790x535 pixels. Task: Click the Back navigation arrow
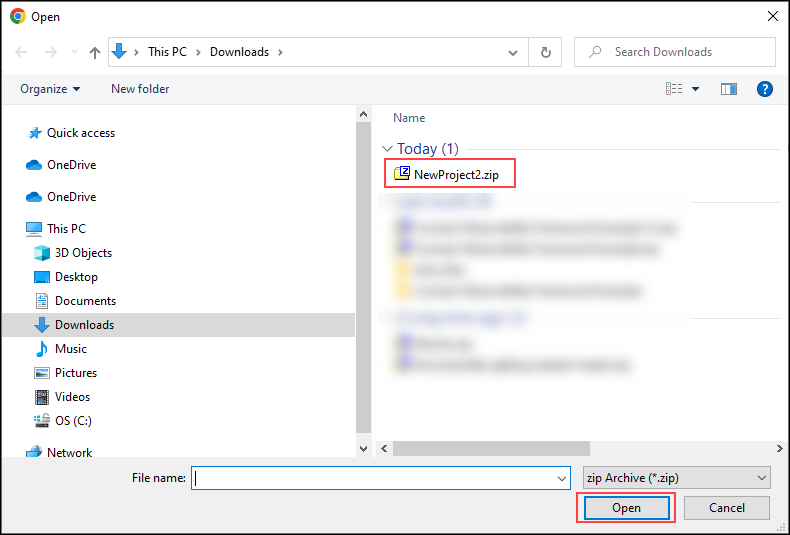22,52
